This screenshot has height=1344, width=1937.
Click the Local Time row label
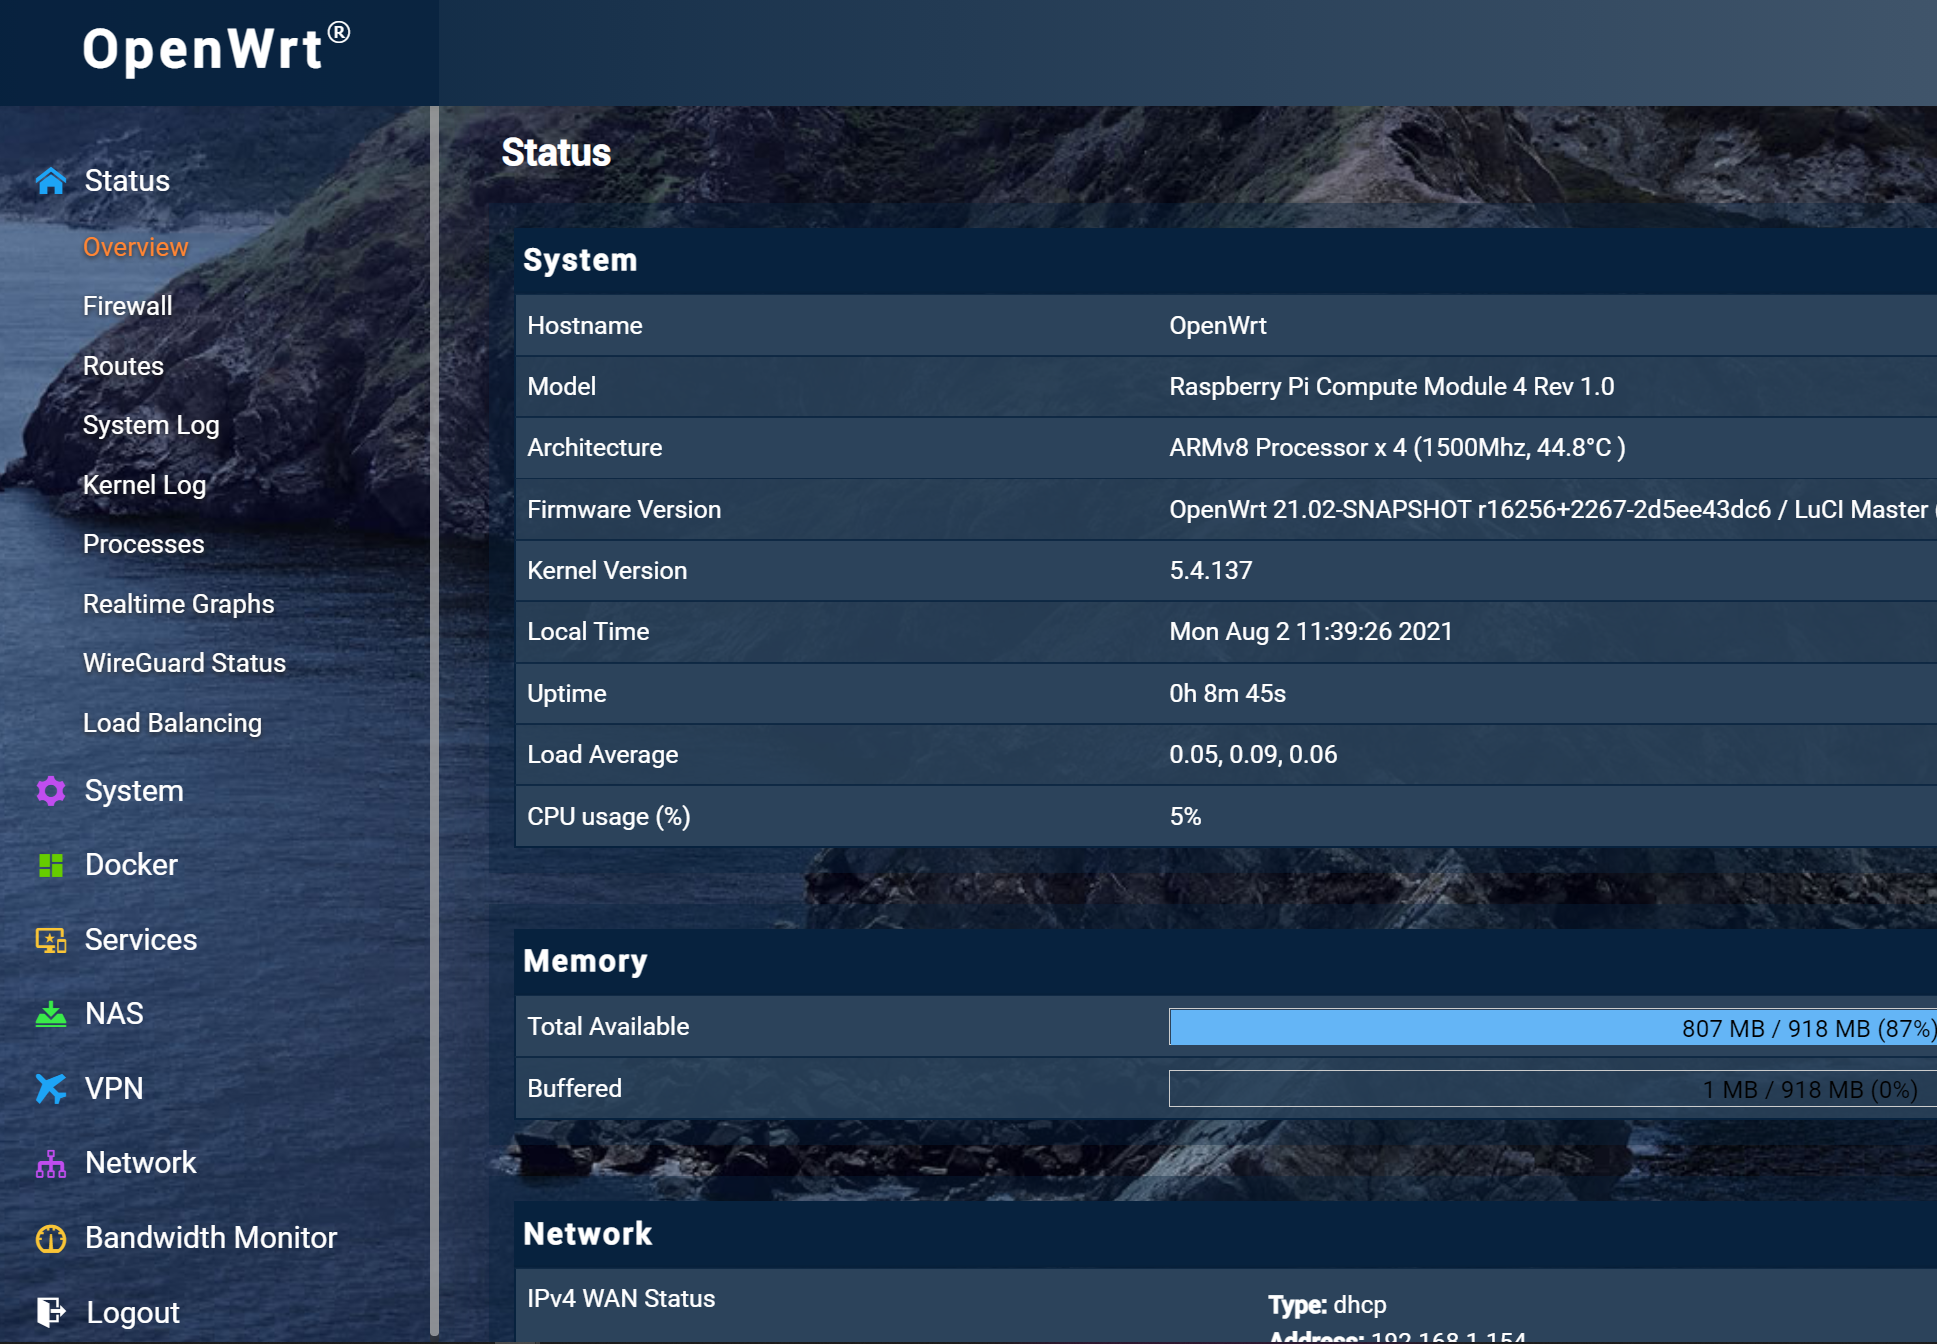tap(588, 632)
